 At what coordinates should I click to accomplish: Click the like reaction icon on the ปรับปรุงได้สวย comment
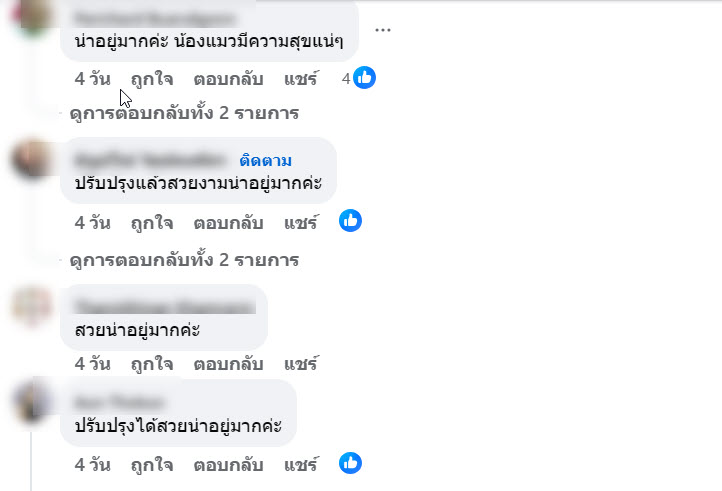pos(350,463)
